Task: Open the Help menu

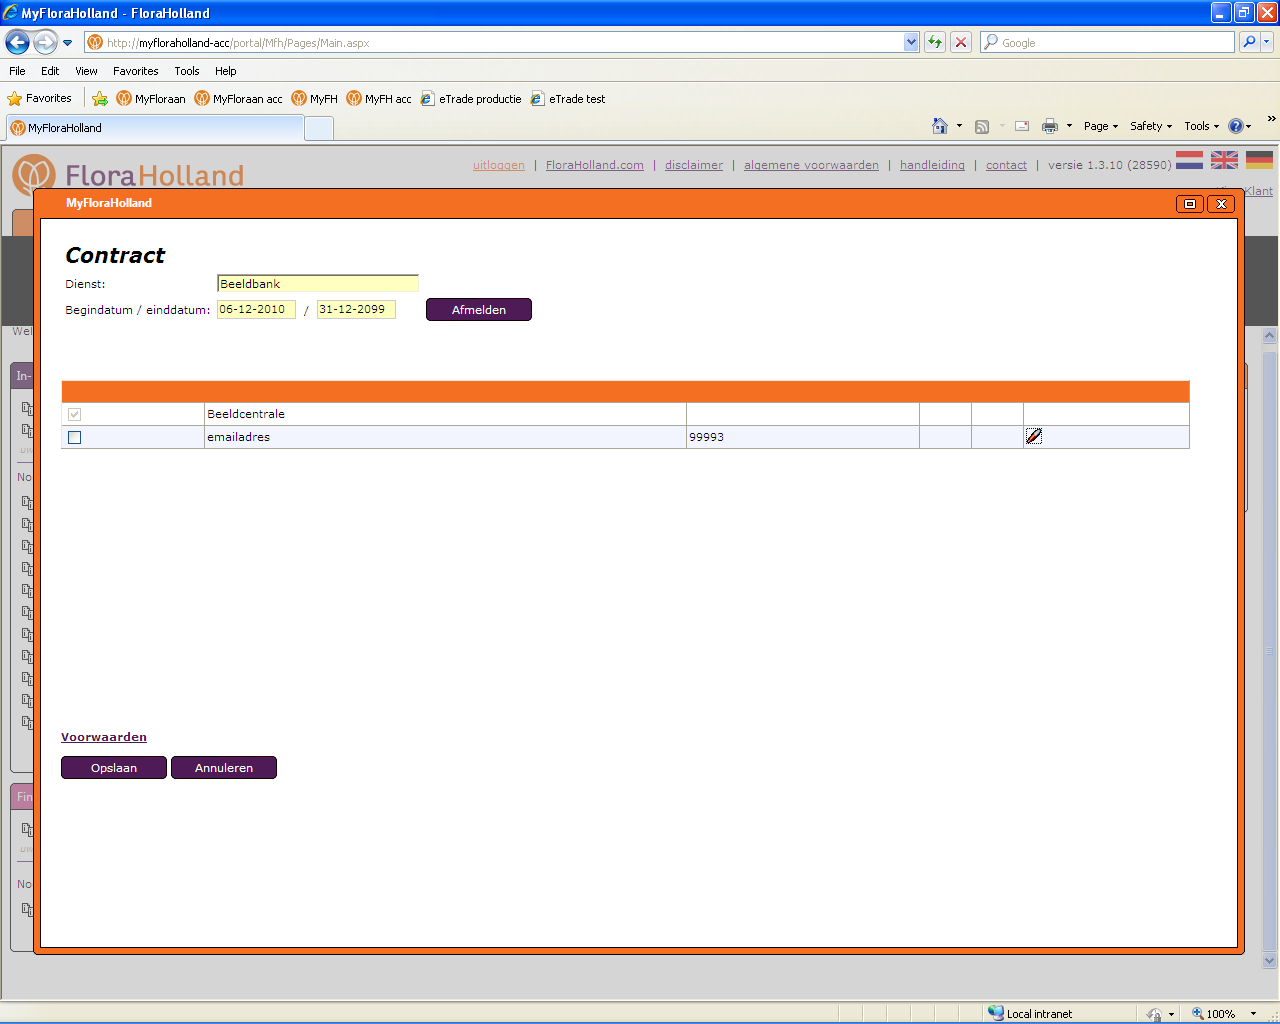Action: (x=226, y=71)
